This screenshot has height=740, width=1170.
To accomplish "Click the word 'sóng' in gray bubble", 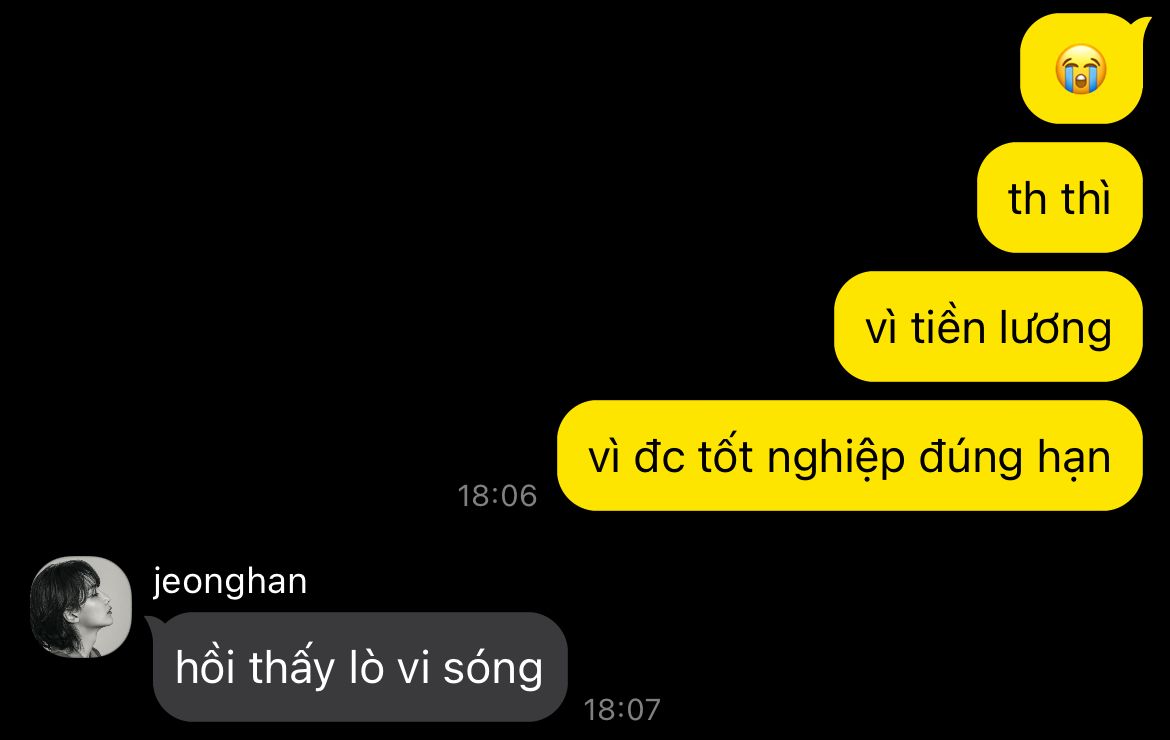I will pyautogui.click(x=493, y=669).
